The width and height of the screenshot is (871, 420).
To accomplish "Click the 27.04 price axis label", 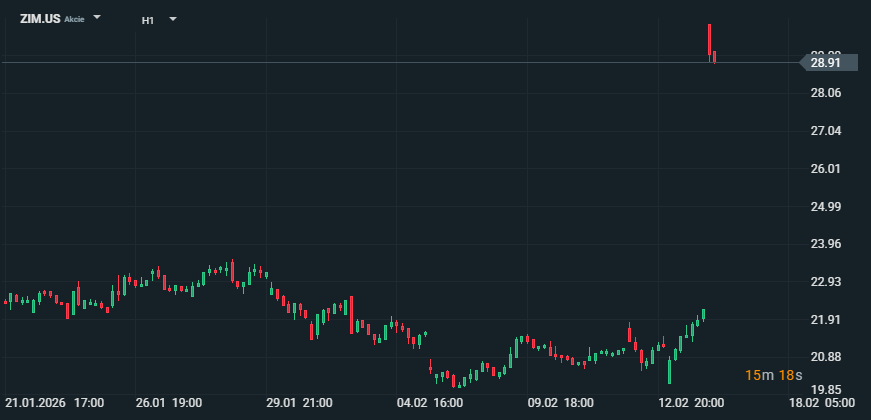I will click(825, 131).
